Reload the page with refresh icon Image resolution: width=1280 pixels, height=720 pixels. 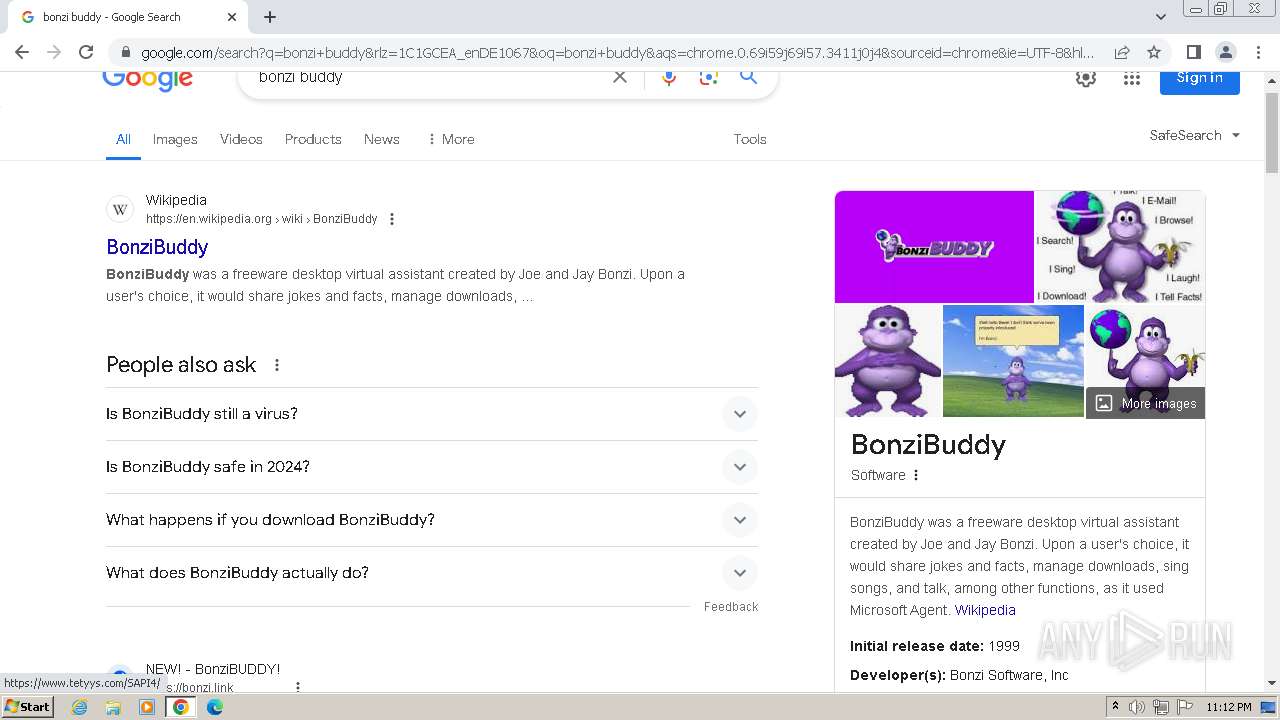(86, 52)
